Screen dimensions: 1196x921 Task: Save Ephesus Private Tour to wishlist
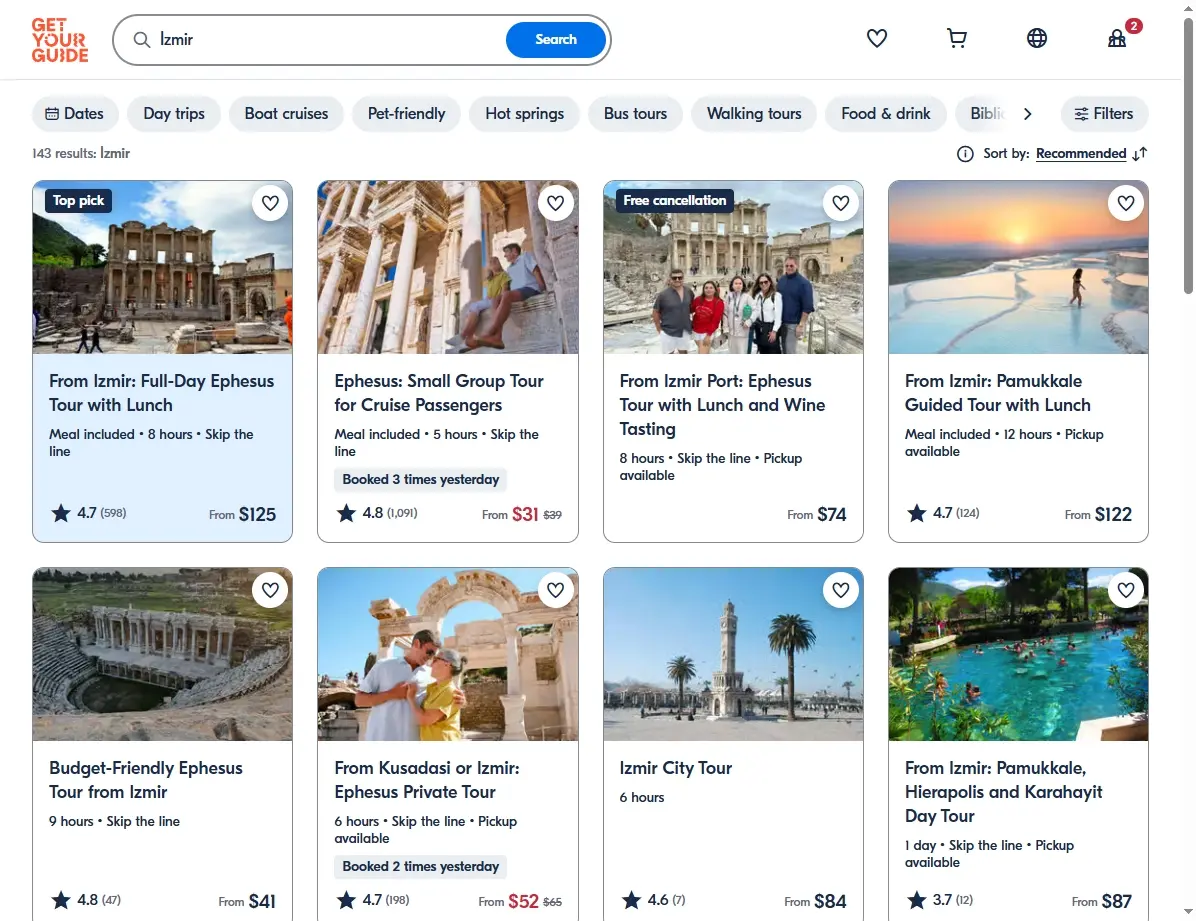coord(555,590)
